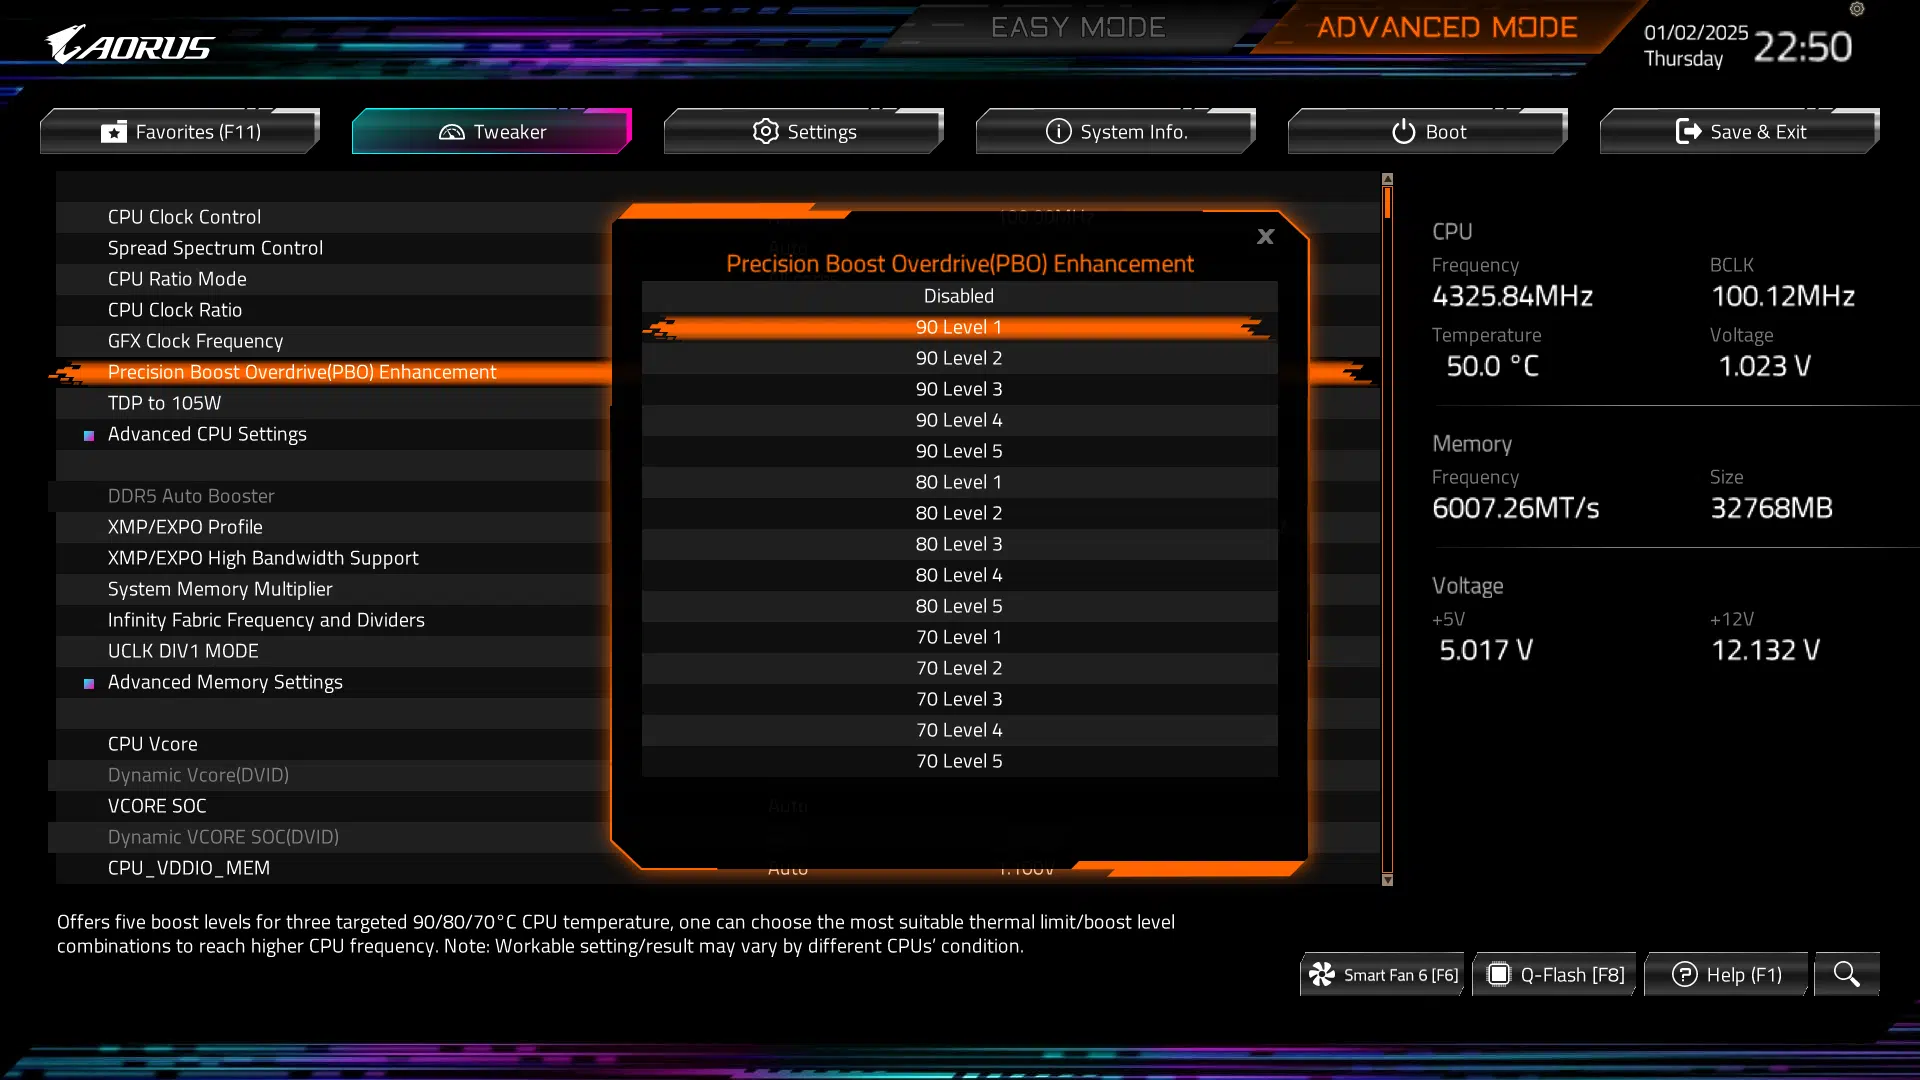Select Advanced Mode
1920x1080 pixels.
(x=1446, y=27)
